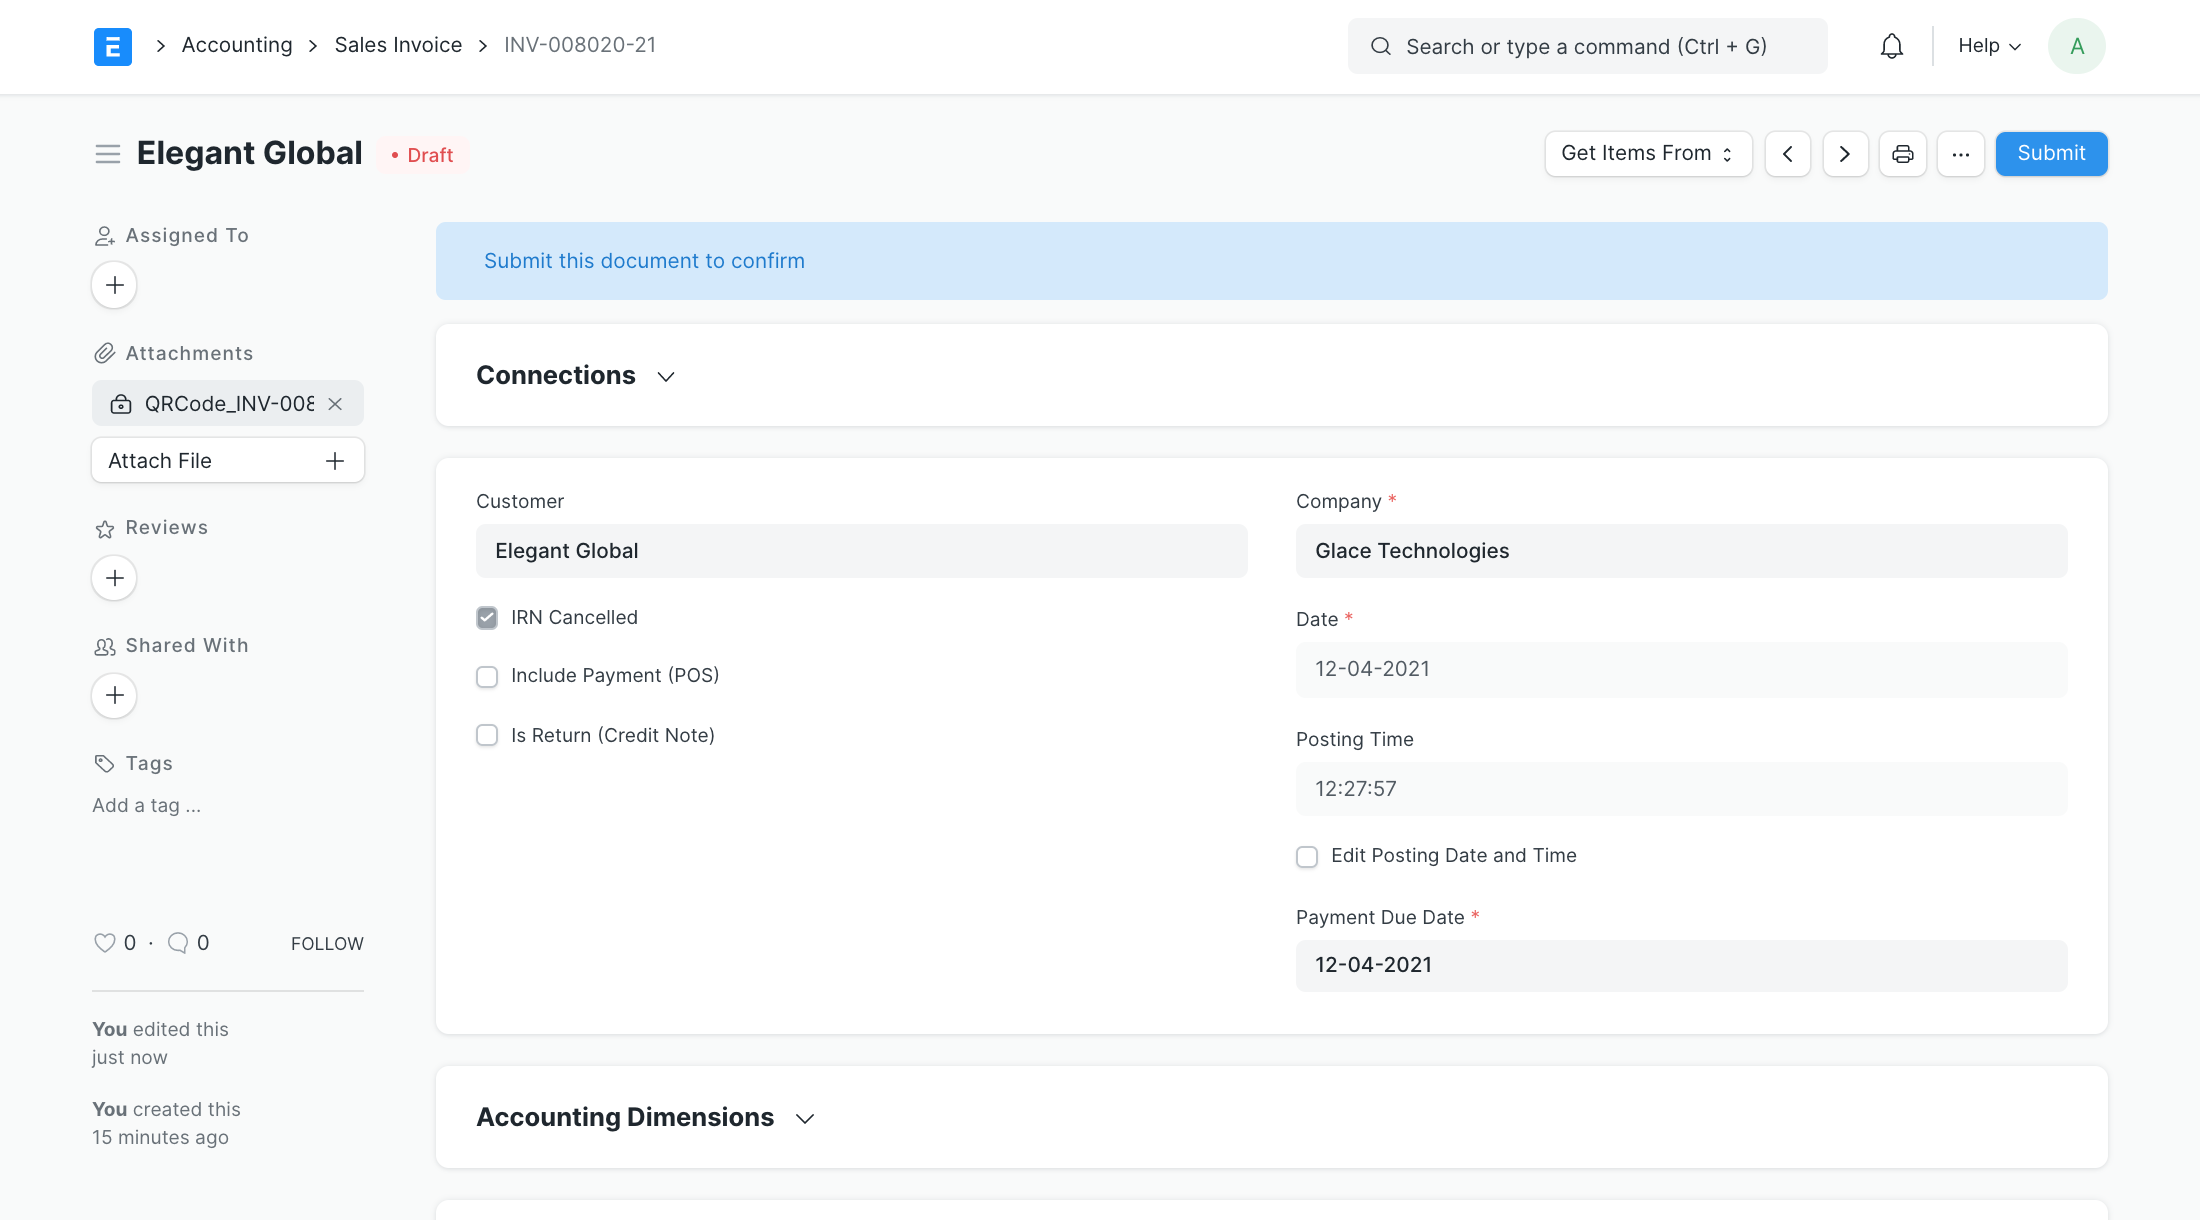
Task: Enable Edit Posting Date and Time
Action: click(1307, 857)
